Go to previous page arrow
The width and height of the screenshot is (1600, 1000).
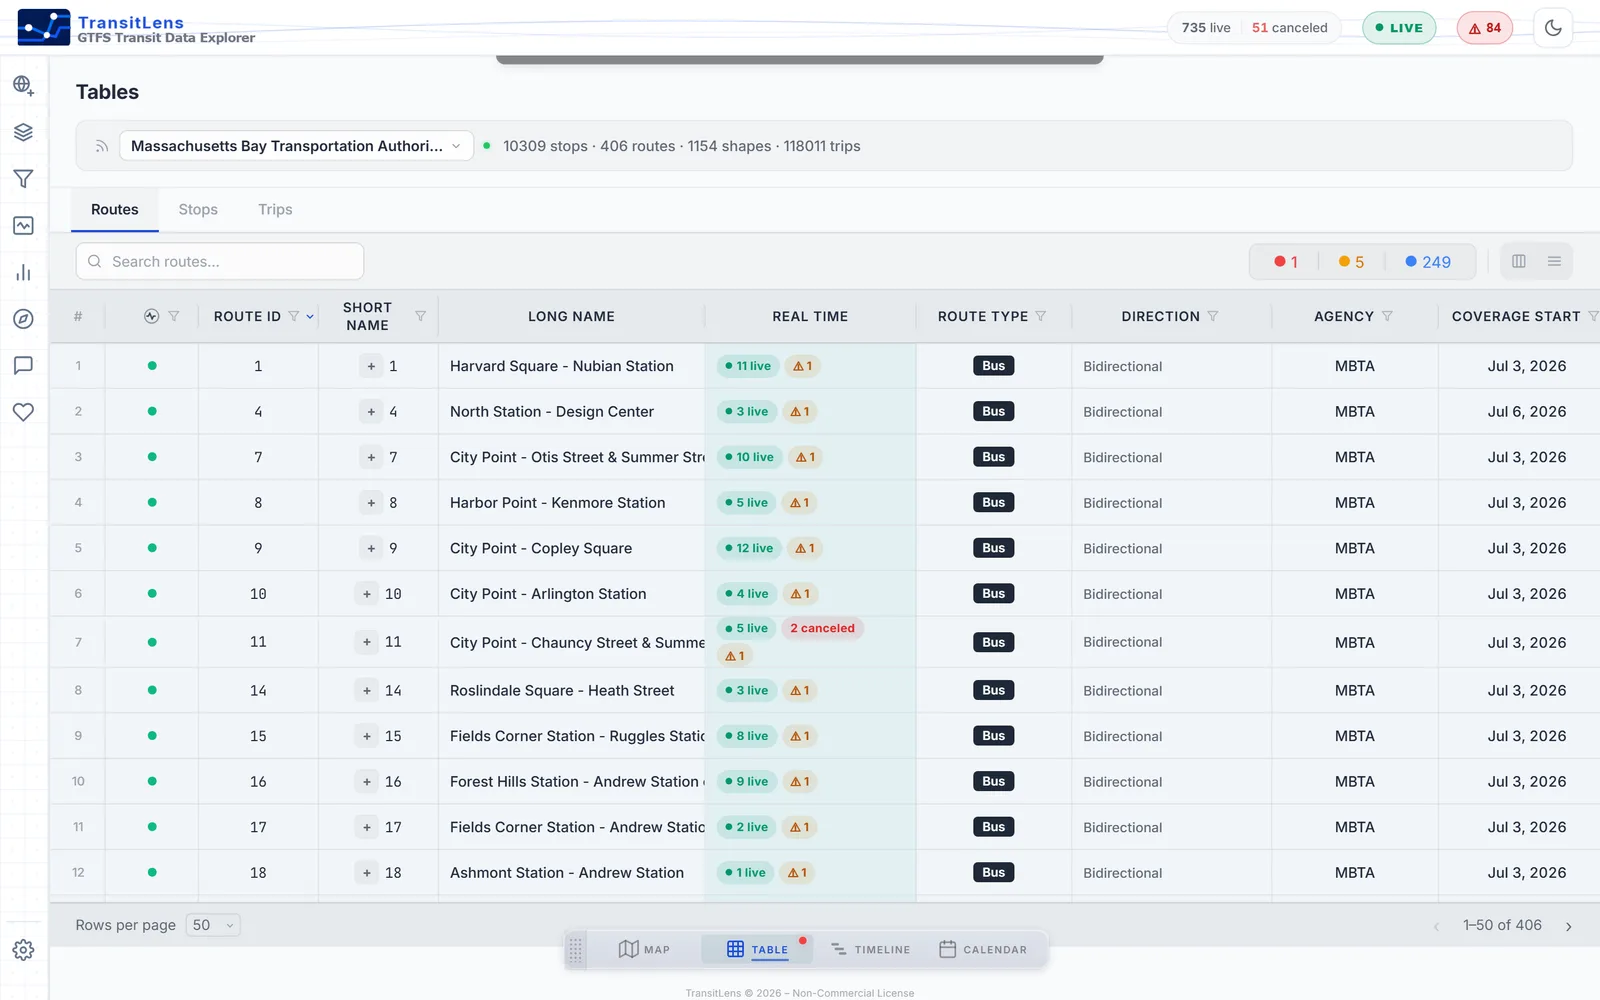[1436, 926]
